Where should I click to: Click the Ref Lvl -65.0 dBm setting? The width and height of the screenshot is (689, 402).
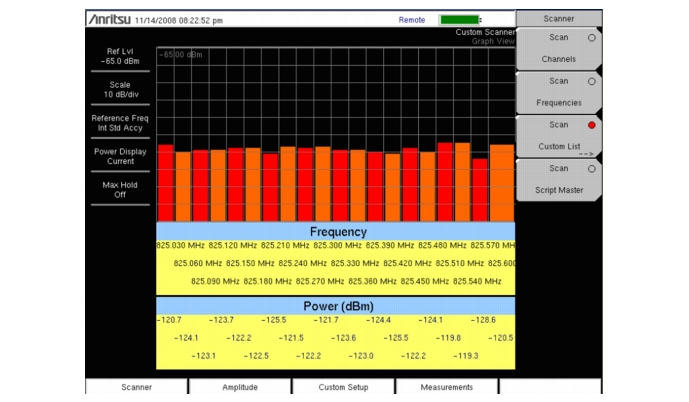tap(120, 56)
